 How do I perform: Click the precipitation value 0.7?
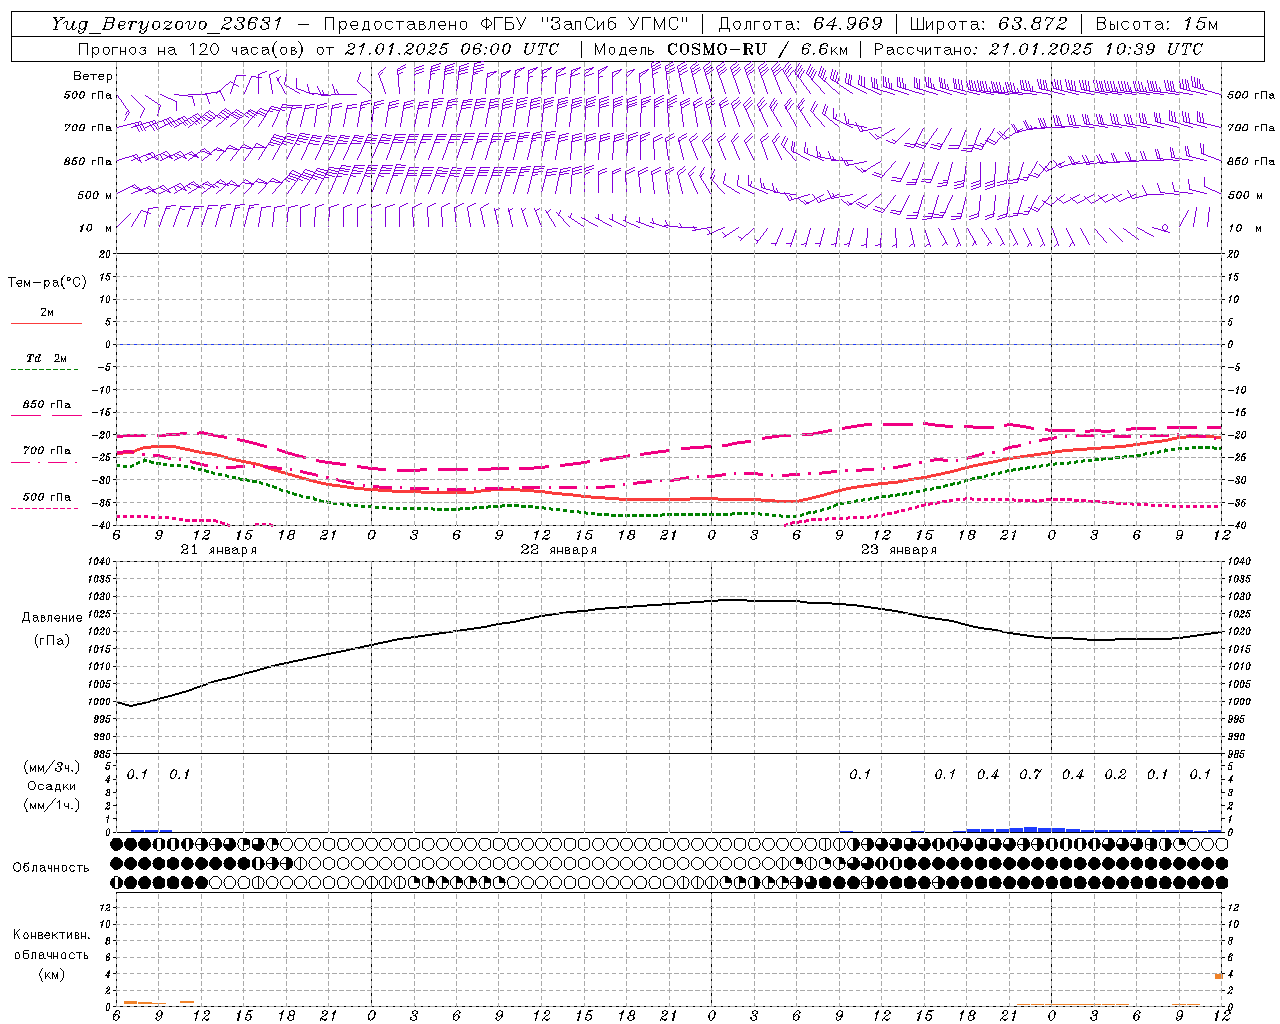click(1030, 775)
